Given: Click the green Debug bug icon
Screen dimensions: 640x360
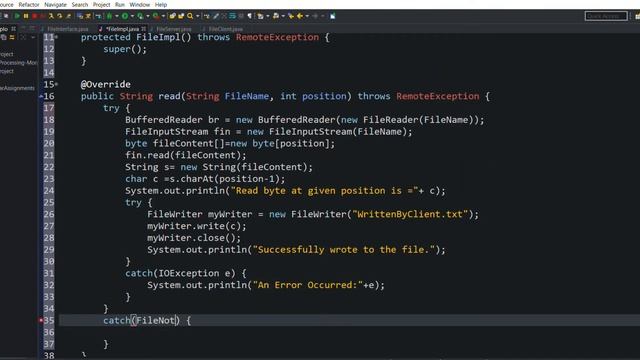Looking at the screenshot, I should click(109, 16).
